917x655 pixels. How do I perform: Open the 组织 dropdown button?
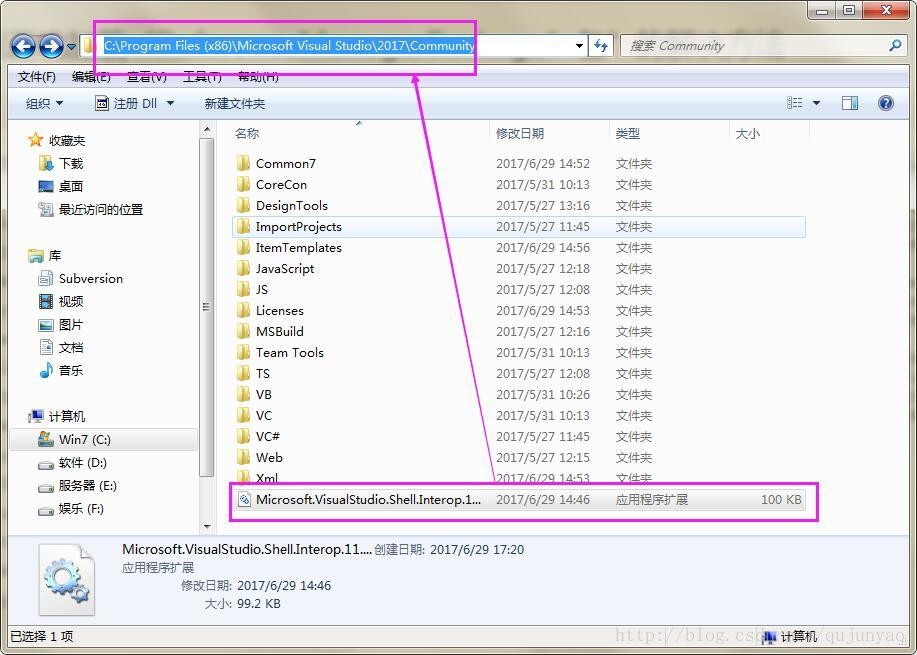pos(44,104)
